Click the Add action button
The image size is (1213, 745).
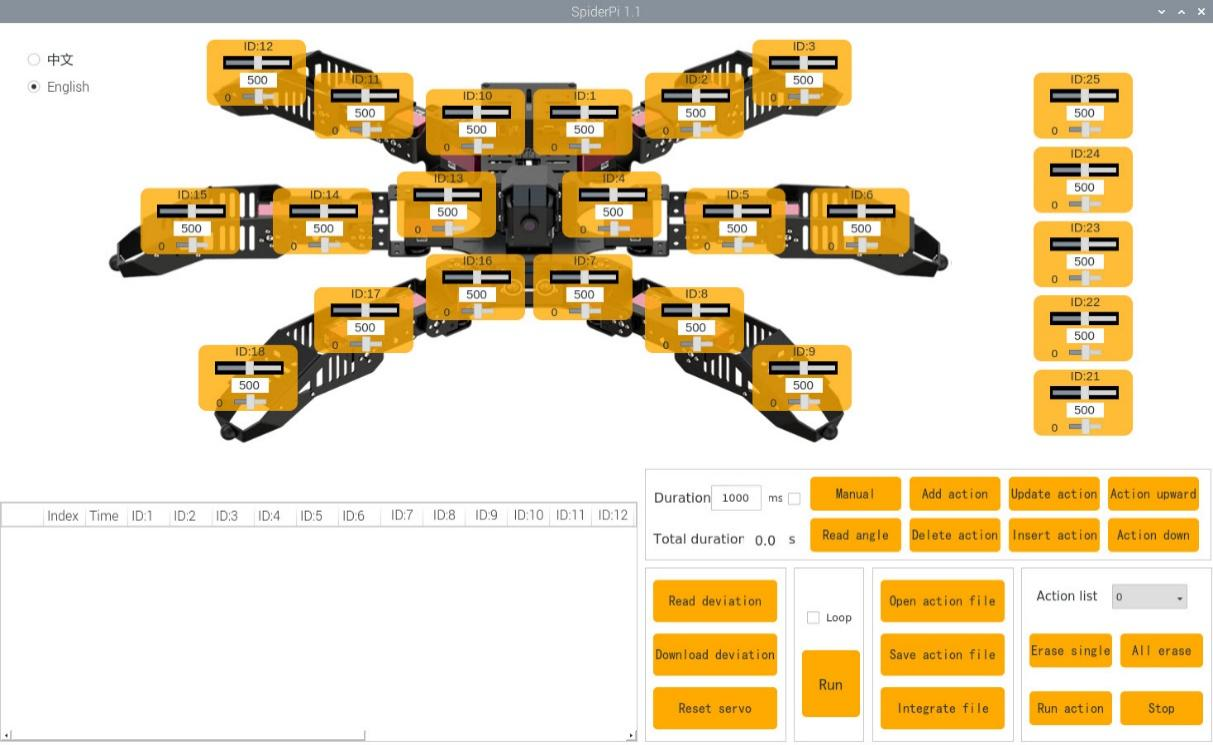[x=954, y=494]
